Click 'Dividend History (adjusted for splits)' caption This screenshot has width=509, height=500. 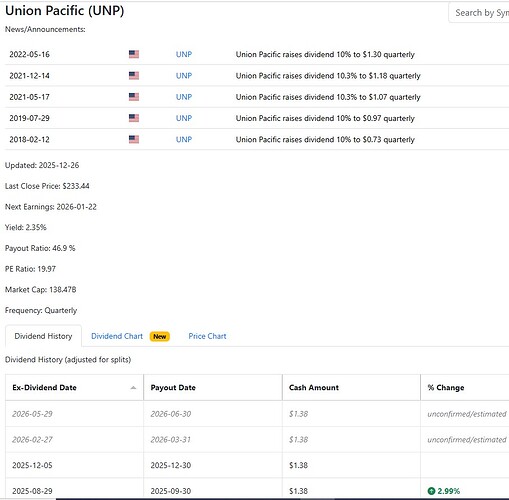click(x=68, y=360)
